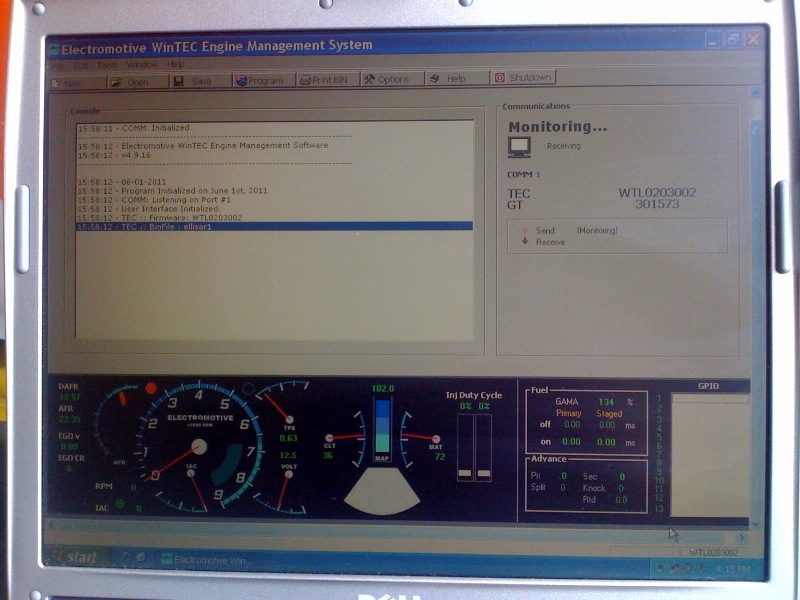The height and width of the screenshot is (600, 800).
Task: Click the Electromotive RPM tachometer gauge
Action: (199, 446)
